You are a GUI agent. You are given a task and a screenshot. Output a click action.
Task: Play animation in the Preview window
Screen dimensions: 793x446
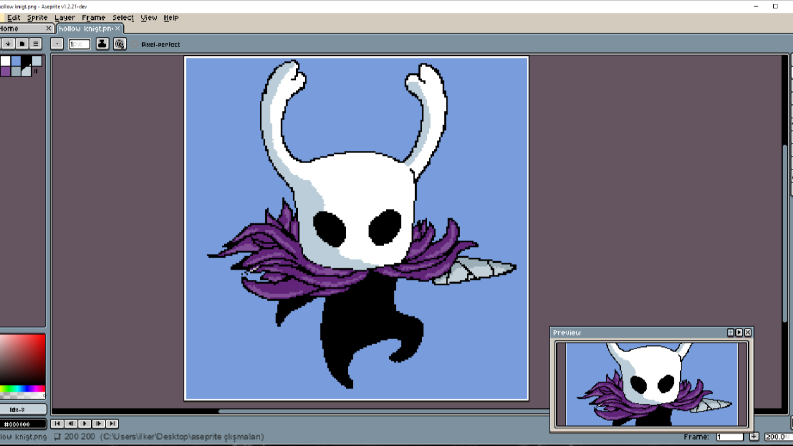click(739, 332)
